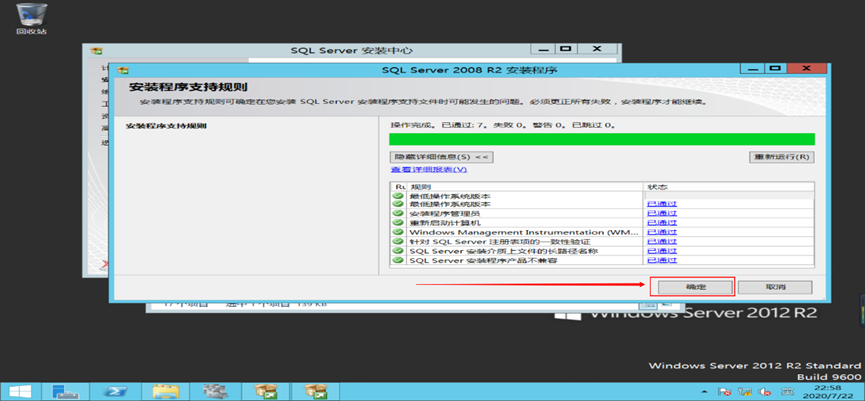Click green check icon beside 安装程序产品不兼容
The image size is (865, 401).
(398, 260)
